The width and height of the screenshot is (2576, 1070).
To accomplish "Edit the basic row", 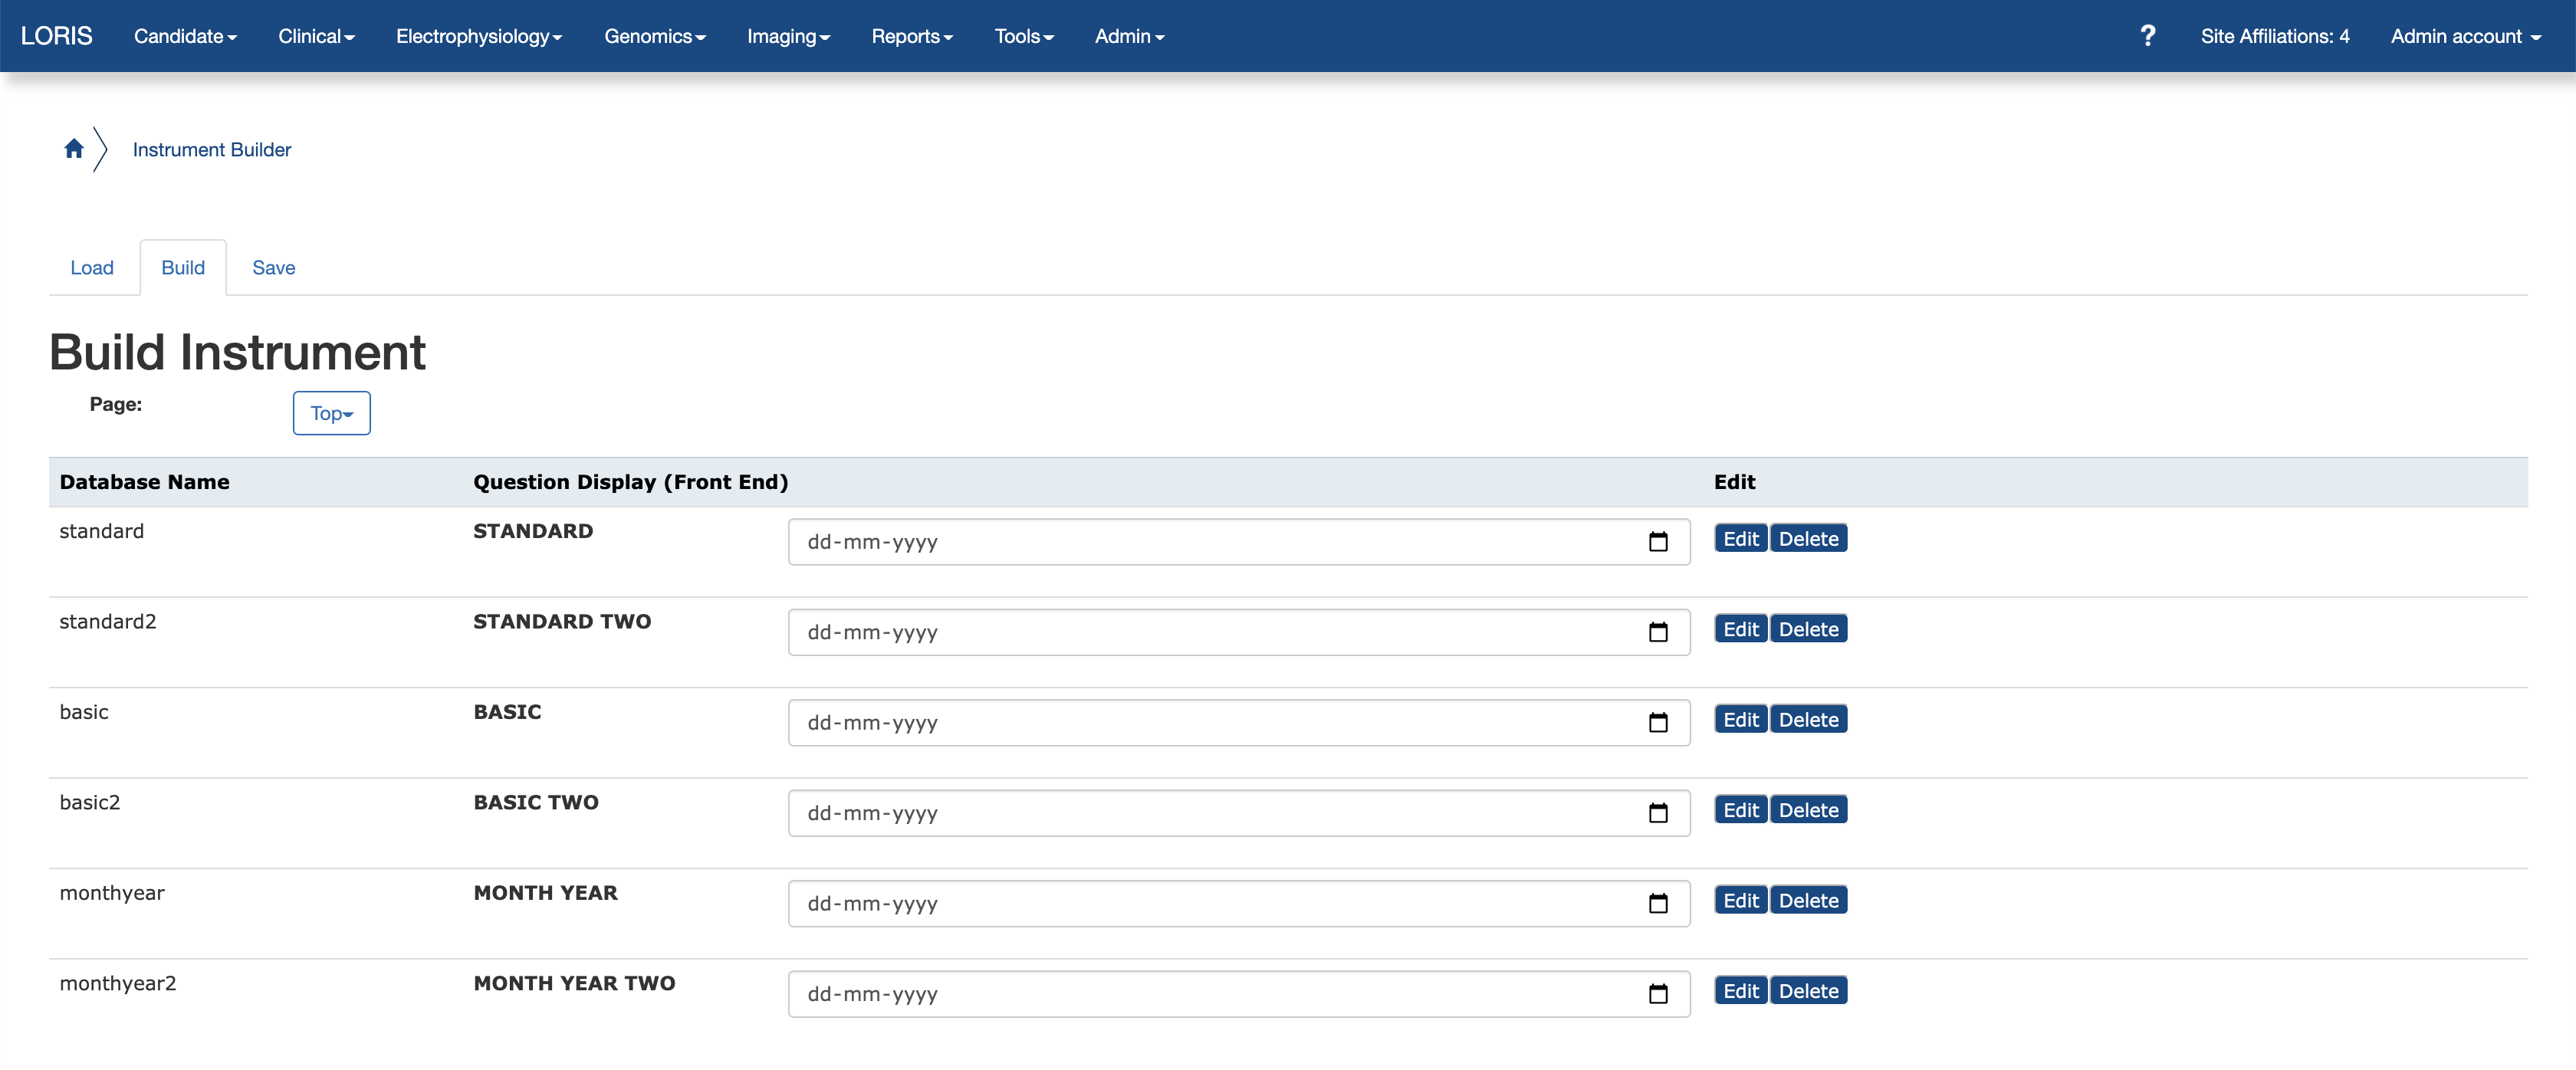I will click(1741, 720).
